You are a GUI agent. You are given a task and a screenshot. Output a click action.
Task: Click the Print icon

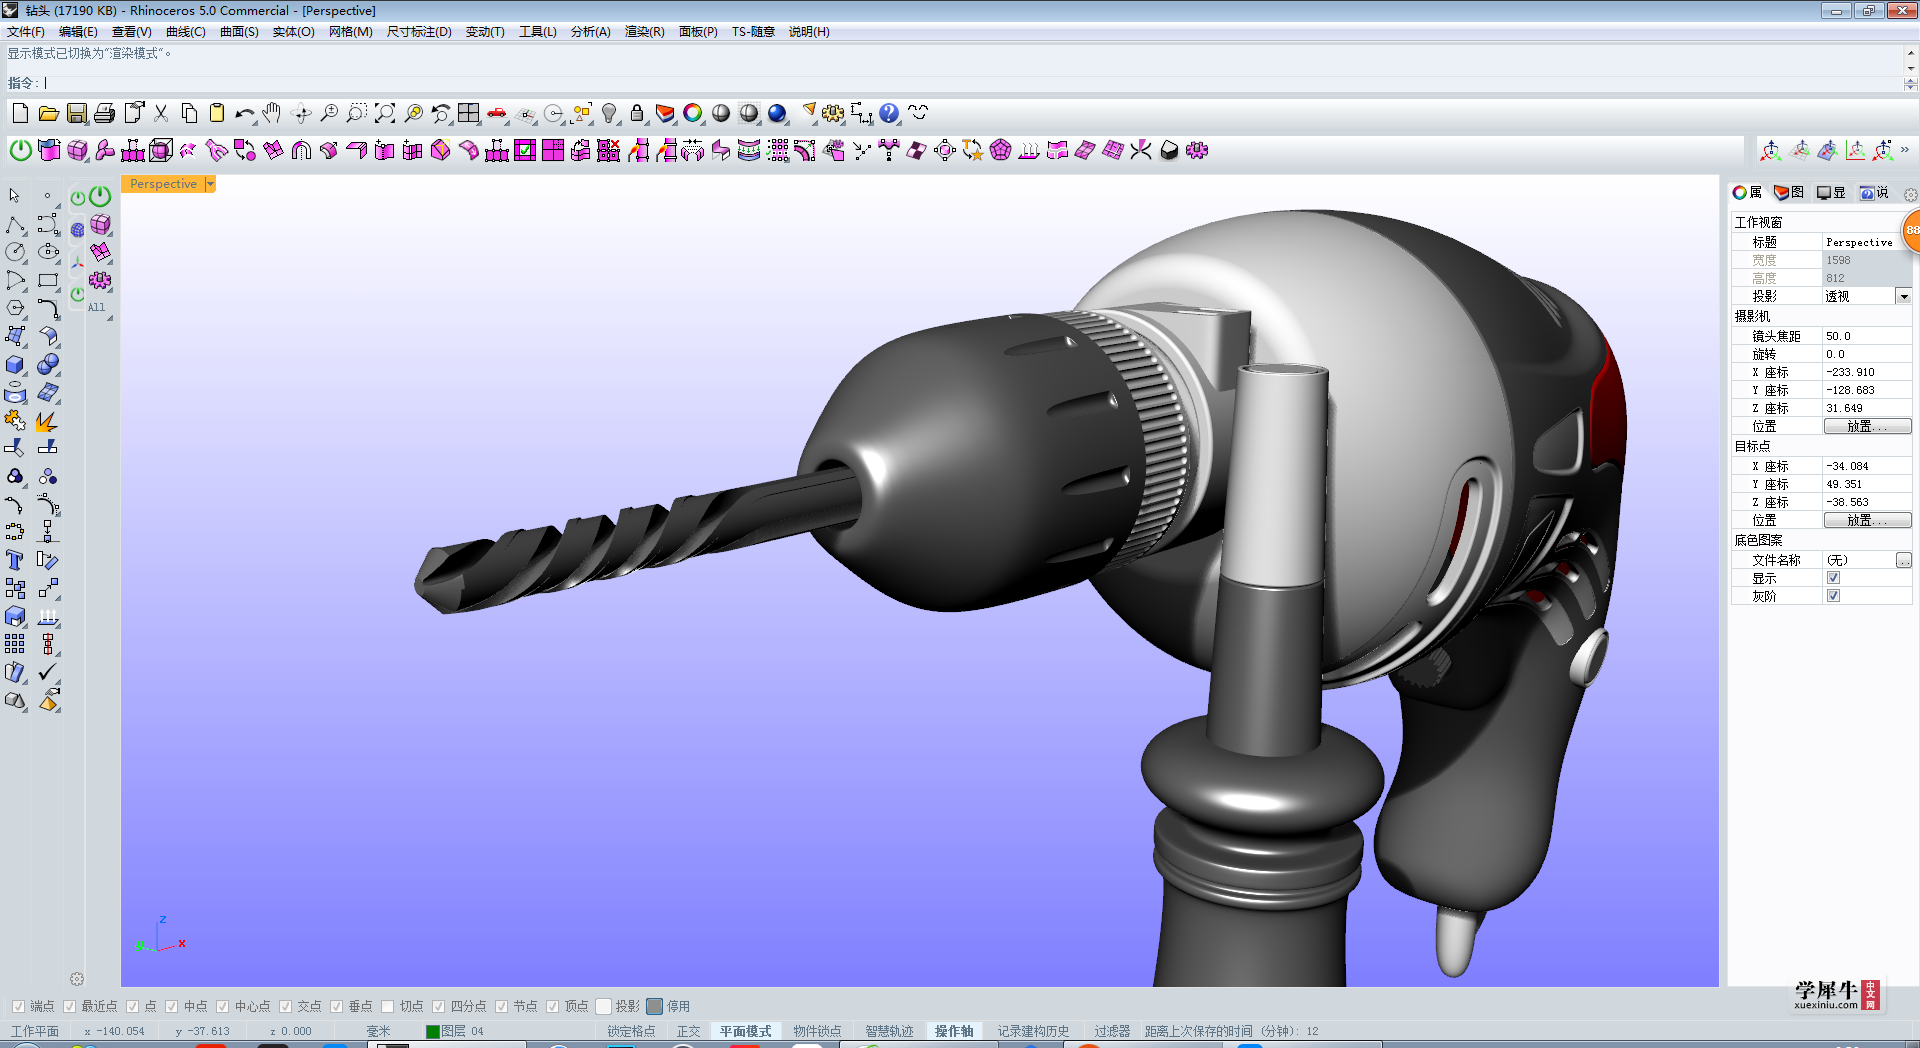(x=104, y=113)
